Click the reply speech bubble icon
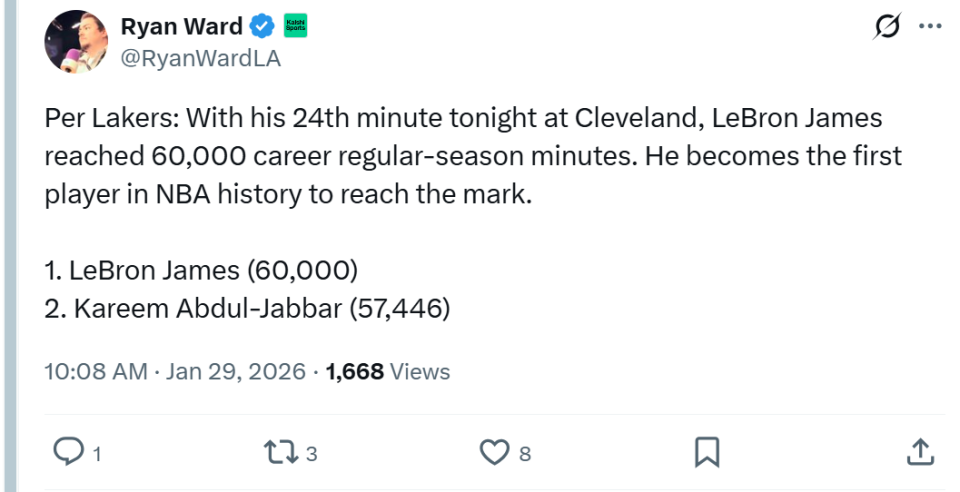This screenshot has width=960, height=492. coord(67,453)
